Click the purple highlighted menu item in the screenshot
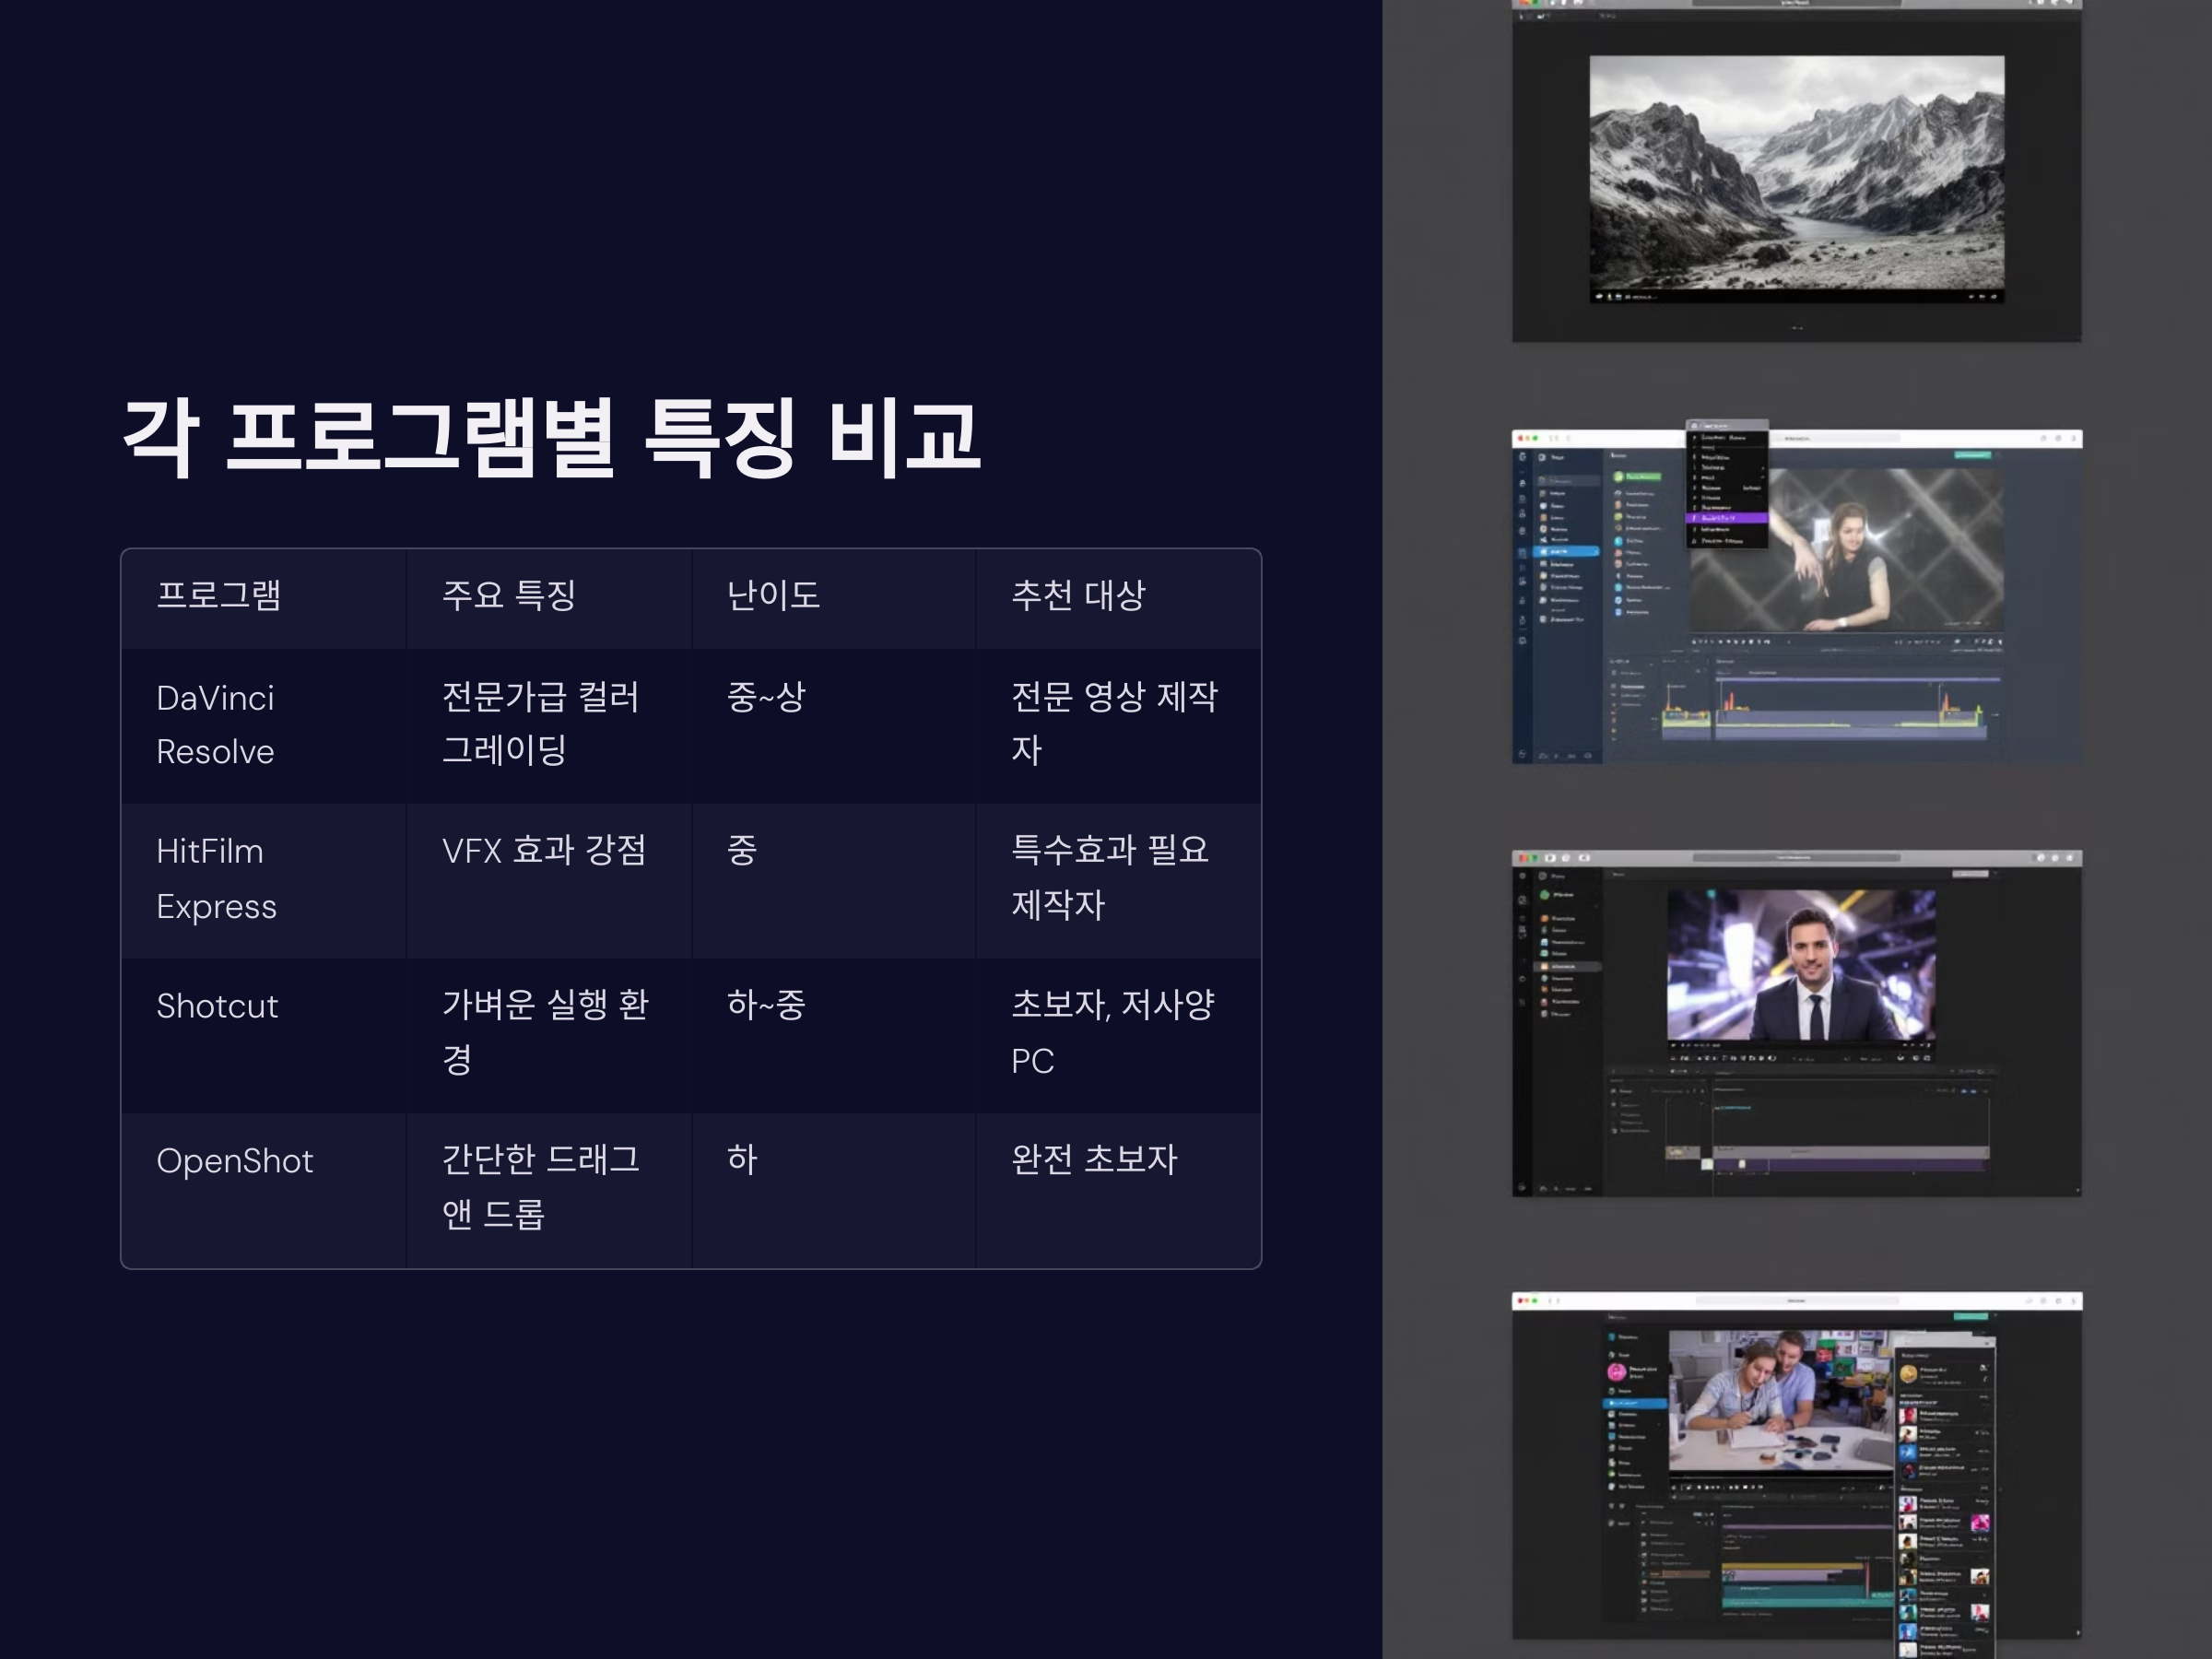 (1728, 518)
